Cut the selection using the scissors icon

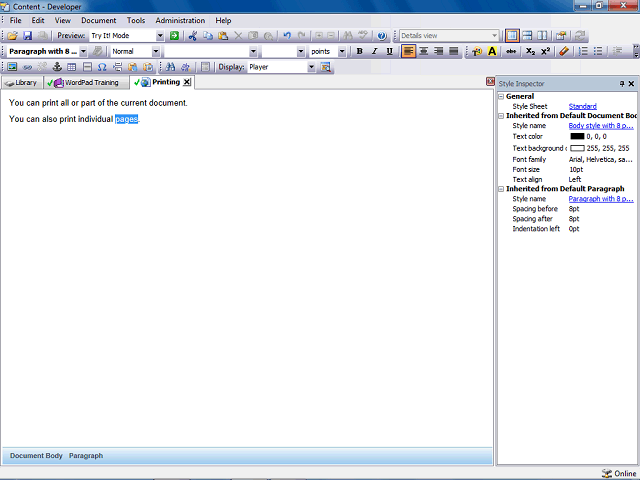point(193,36)
